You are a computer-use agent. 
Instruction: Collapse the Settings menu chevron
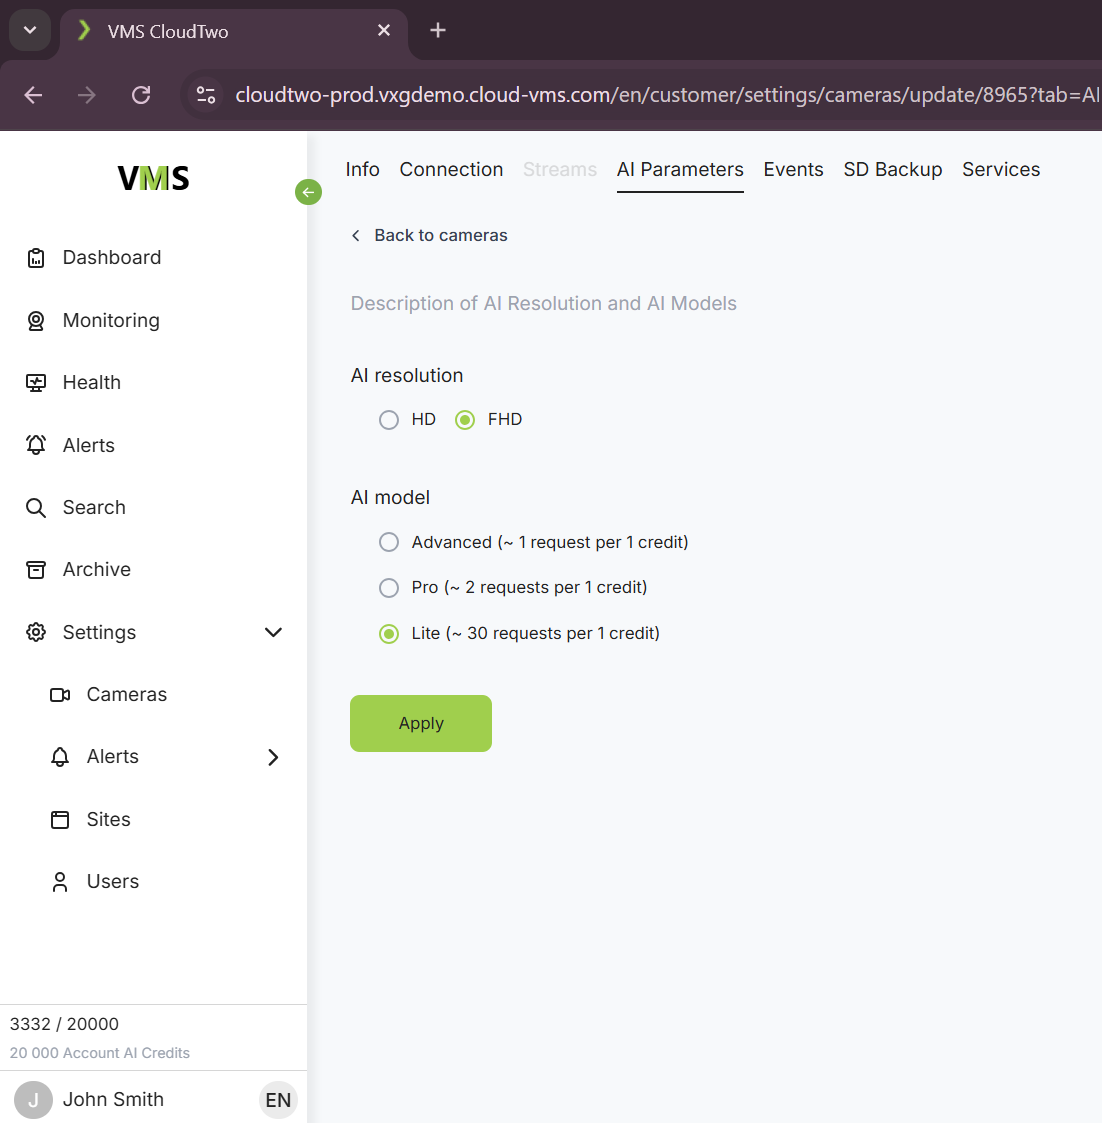[x=273, y=632]
